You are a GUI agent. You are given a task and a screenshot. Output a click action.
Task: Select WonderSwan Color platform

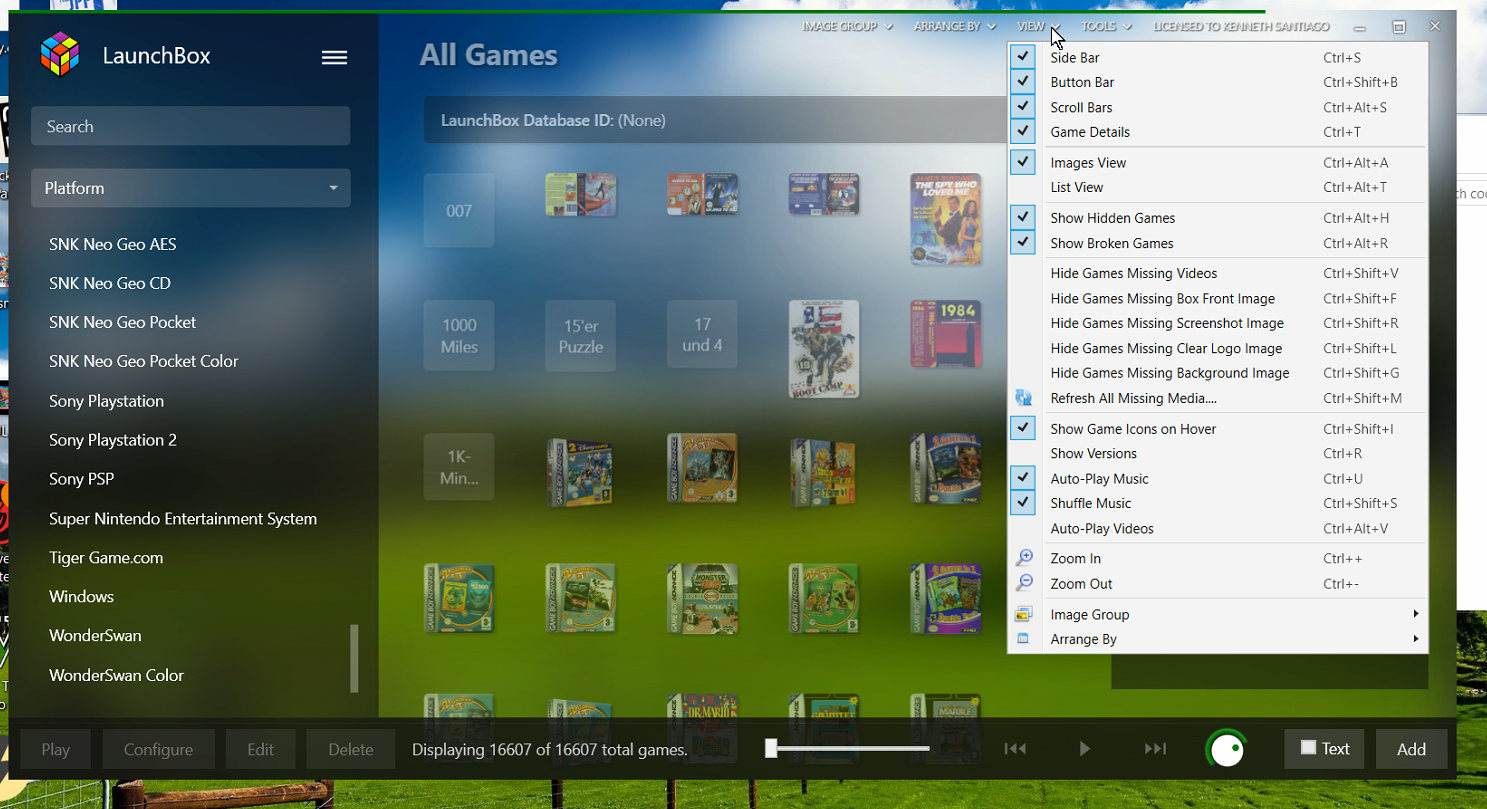coord(116,675)
